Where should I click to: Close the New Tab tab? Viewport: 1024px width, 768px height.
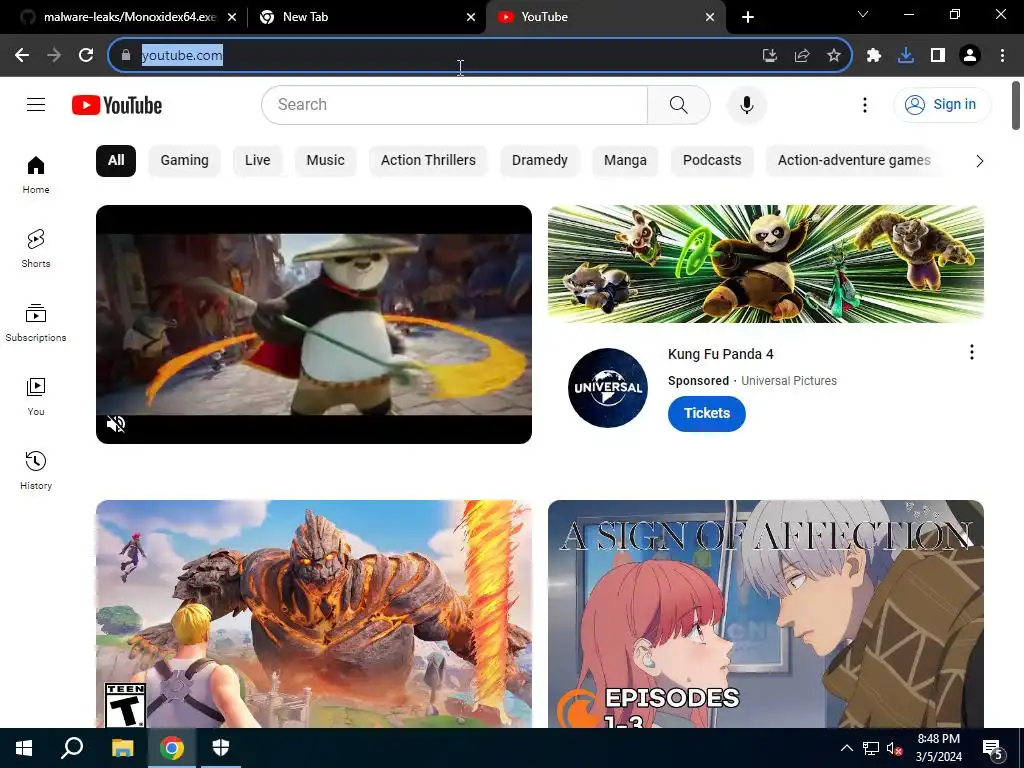pyautogui.click(x=471, y=17)
